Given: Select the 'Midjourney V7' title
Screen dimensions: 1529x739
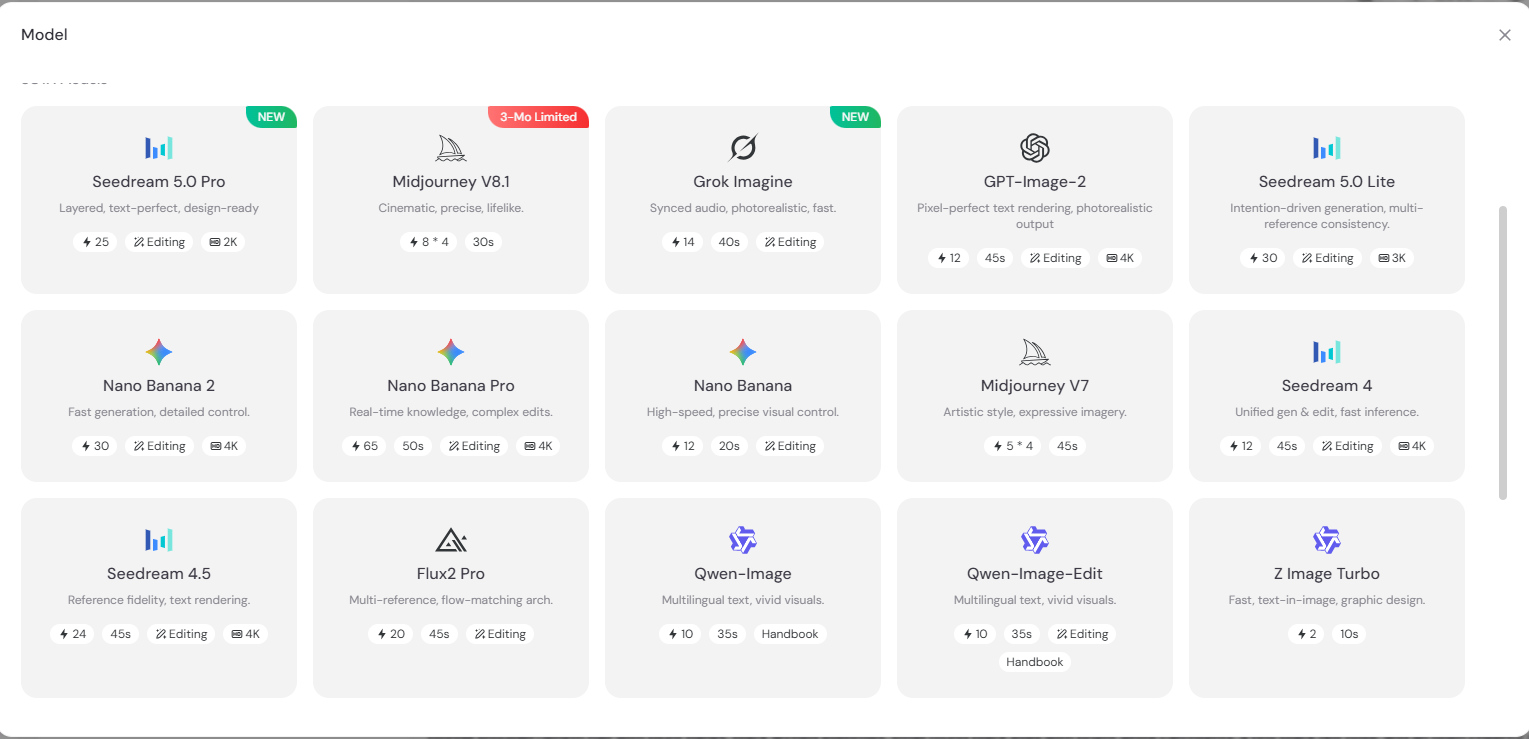Looking at the screenshot, I should coord(1035,386).
